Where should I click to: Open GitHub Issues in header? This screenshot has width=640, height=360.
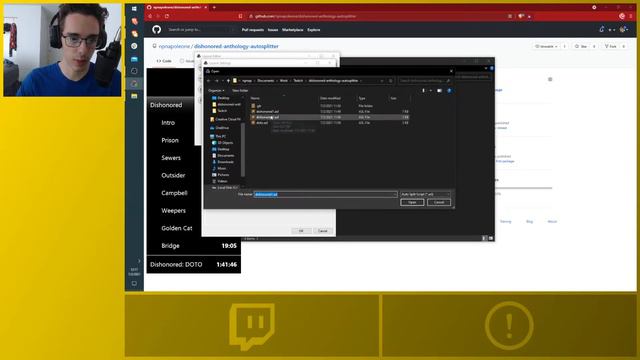click(x=273, y=30)
